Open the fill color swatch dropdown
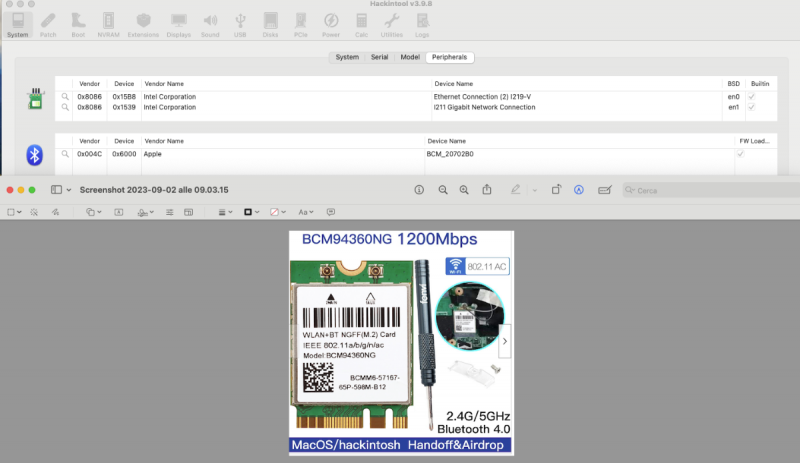This screenshot has height=463, width=800. click(x=278, y=212)
